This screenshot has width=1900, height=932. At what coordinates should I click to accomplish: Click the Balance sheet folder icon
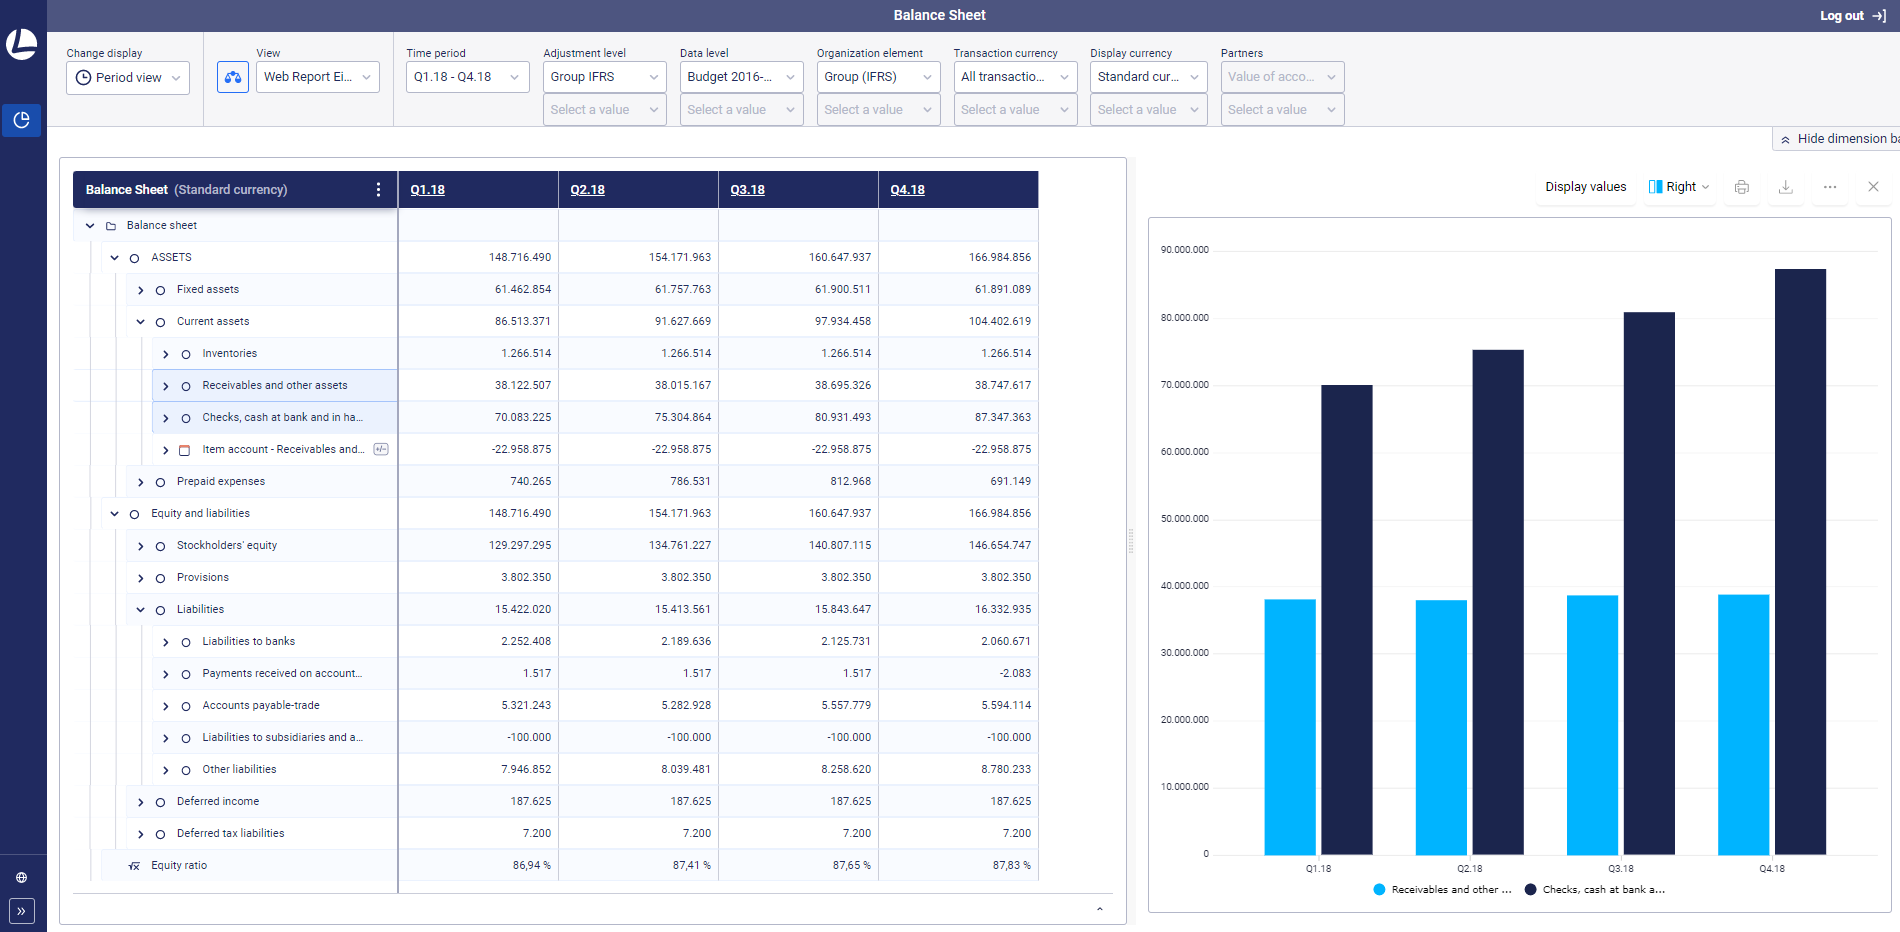click(x=111, y=226)
